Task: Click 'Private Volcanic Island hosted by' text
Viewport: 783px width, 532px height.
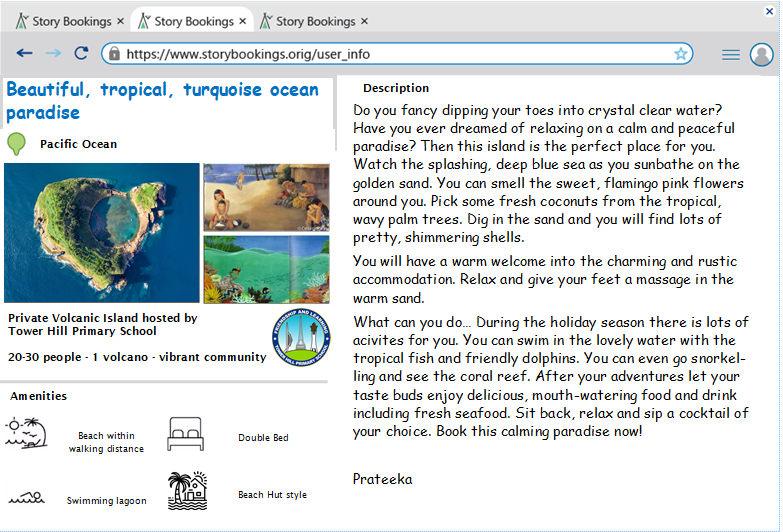Action: point(103,318)
